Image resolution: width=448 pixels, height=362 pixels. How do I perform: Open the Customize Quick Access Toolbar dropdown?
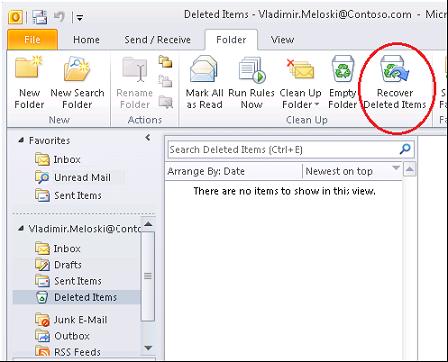[x=79, y=17]
